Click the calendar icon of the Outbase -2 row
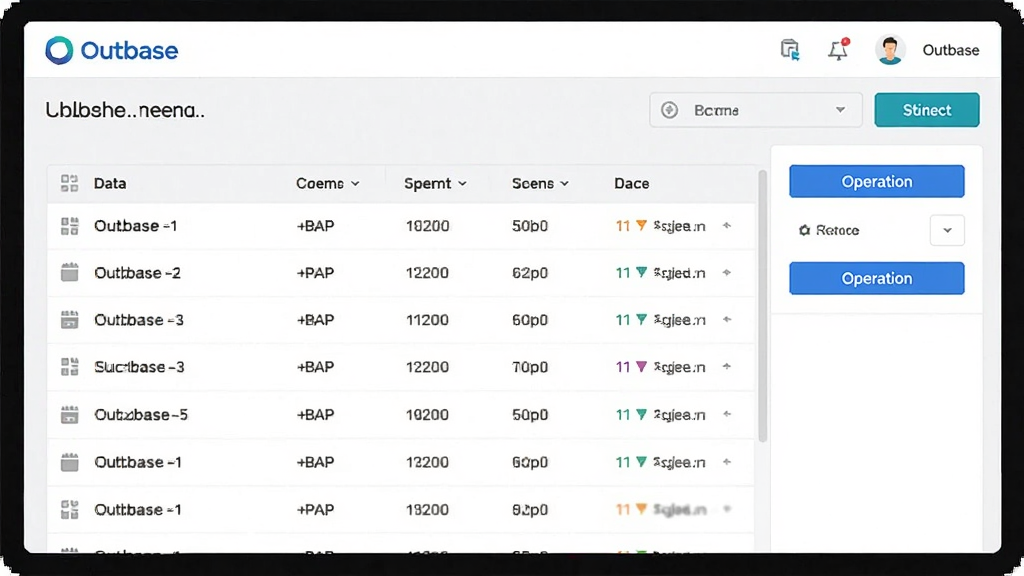 tap(69, 272)
